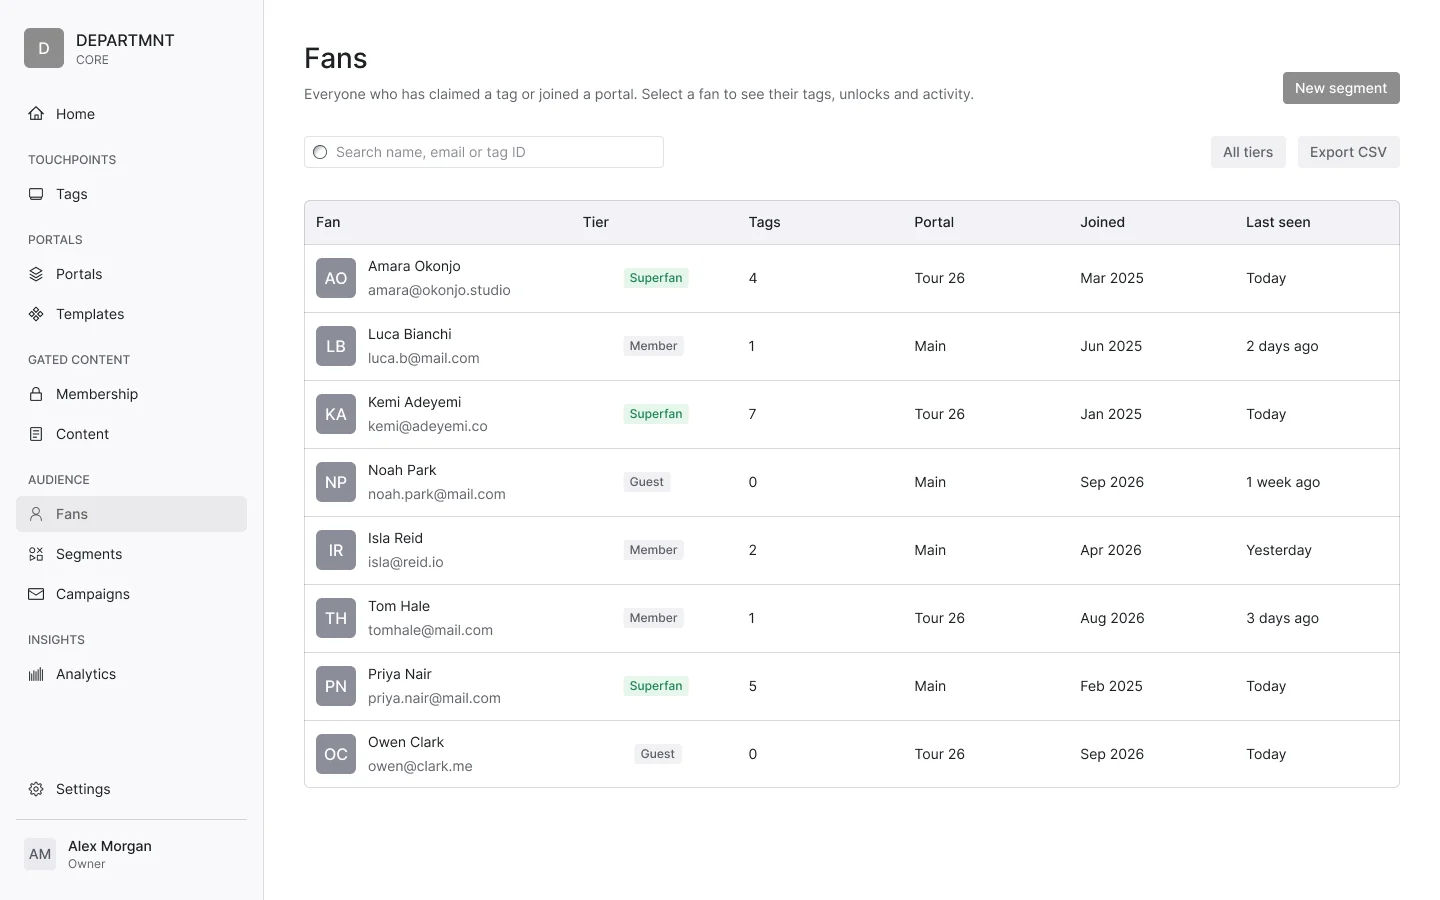Screen dimensions: 1440x900
Task: Click the Segments icon in sidebar
Action: click(x=36, y=554)
